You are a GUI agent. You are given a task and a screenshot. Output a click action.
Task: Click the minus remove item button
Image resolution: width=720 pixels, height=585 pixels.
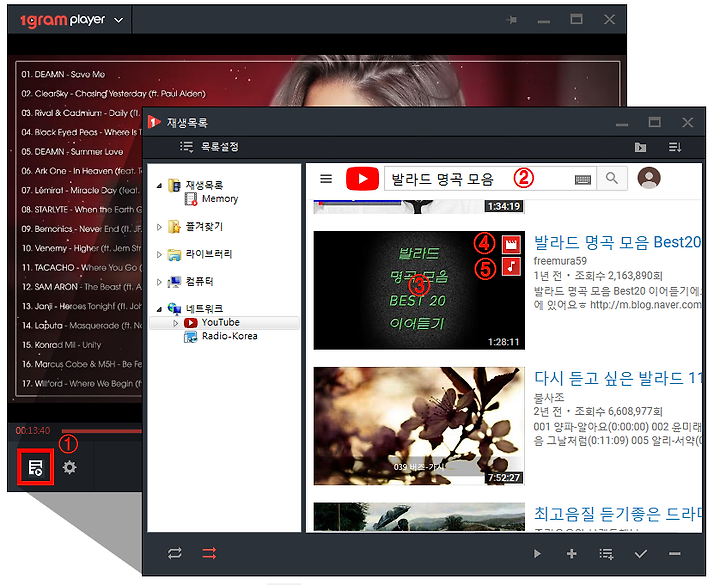[675, 554]
